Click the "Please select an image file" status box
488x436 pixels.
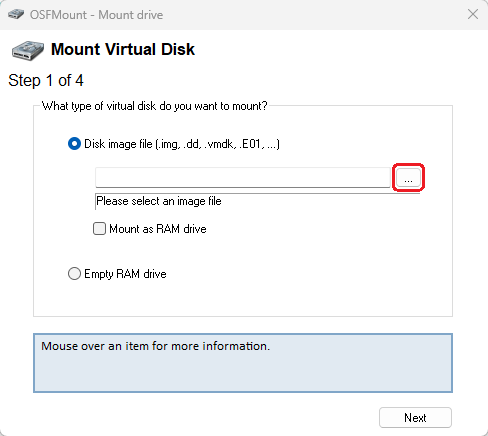(x=257, y=201)
